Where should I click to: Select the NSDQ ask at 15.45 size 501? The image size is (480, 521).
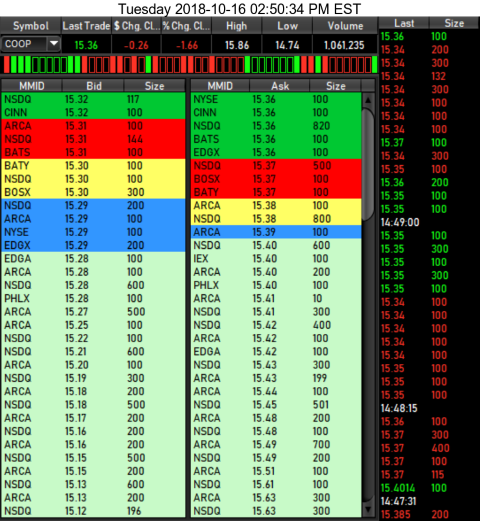pos(276,405)
